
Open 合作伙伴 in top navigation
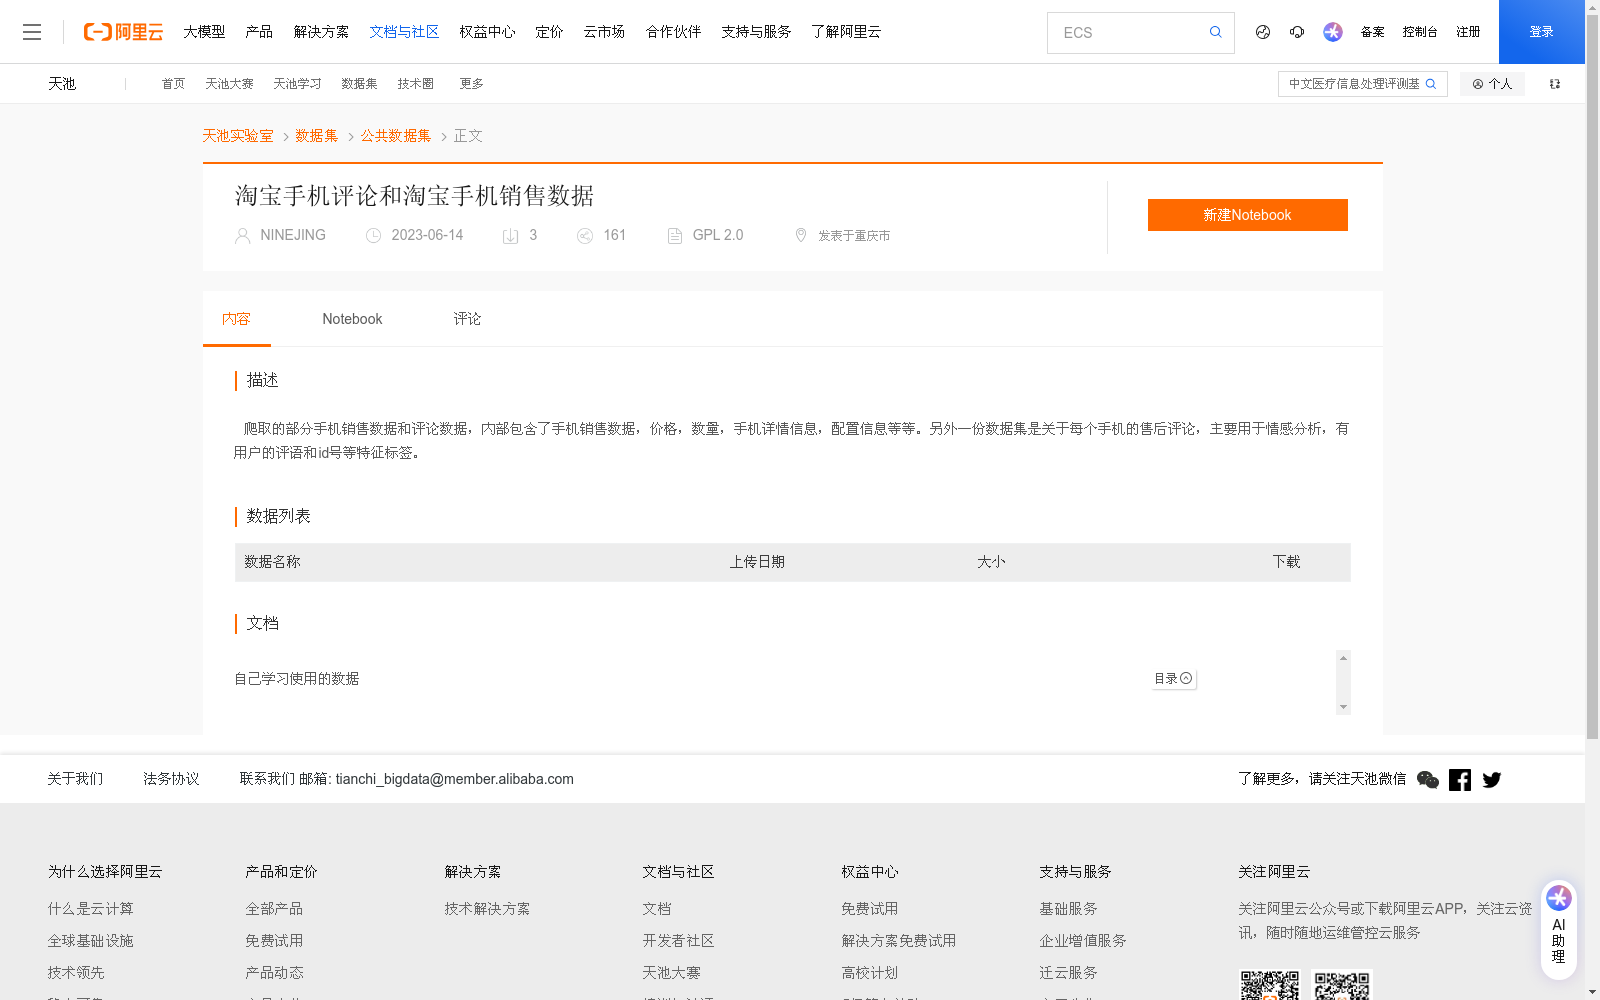pyautogui.click(x=673, y=32)
